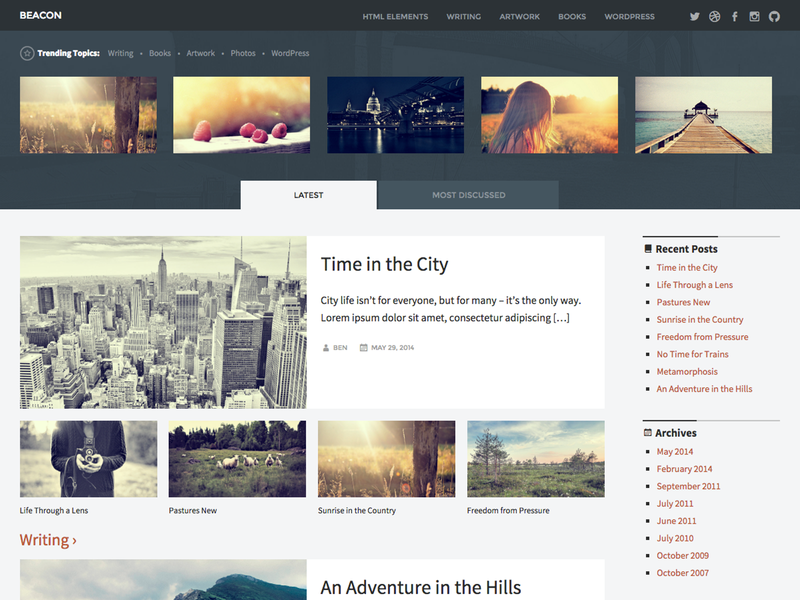The width and height of the screenshot is (800, 600).
Task: Switch to the Most Discussed tab
Action: click(467, 195)
